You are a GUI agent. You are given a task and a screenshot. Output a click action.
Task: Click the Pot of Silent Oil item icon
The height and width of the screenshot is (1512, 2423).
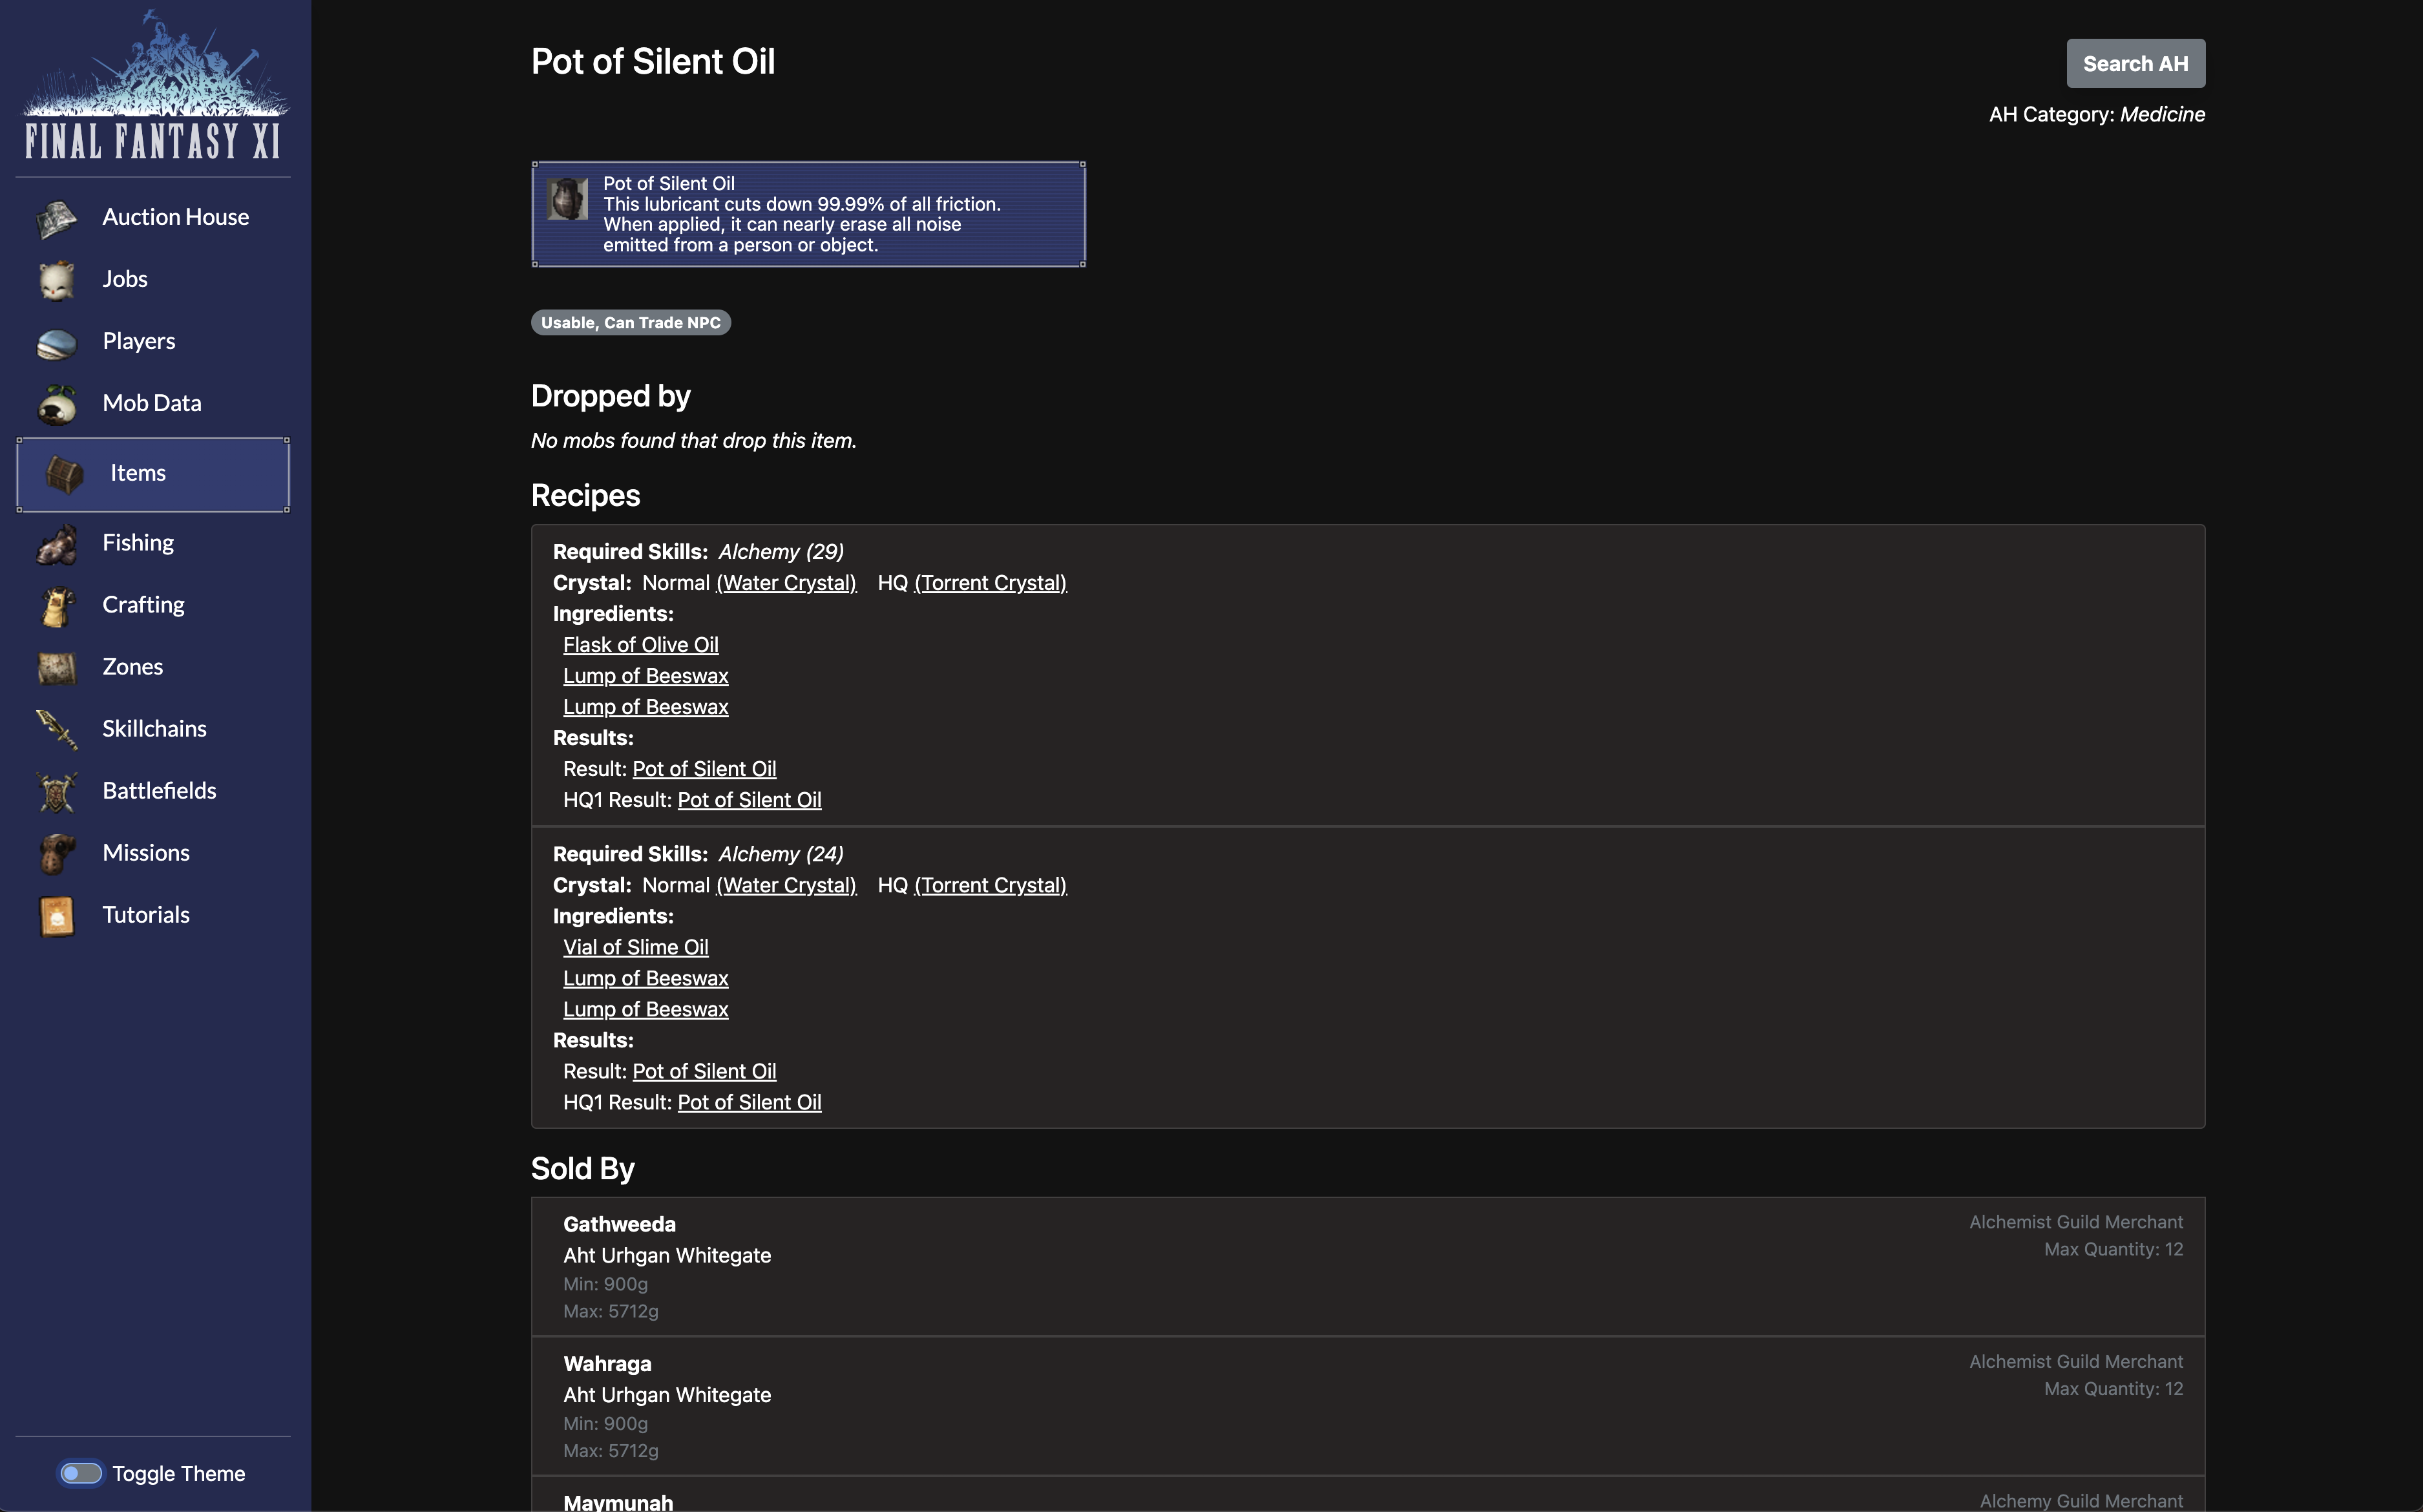click(567, 199)
